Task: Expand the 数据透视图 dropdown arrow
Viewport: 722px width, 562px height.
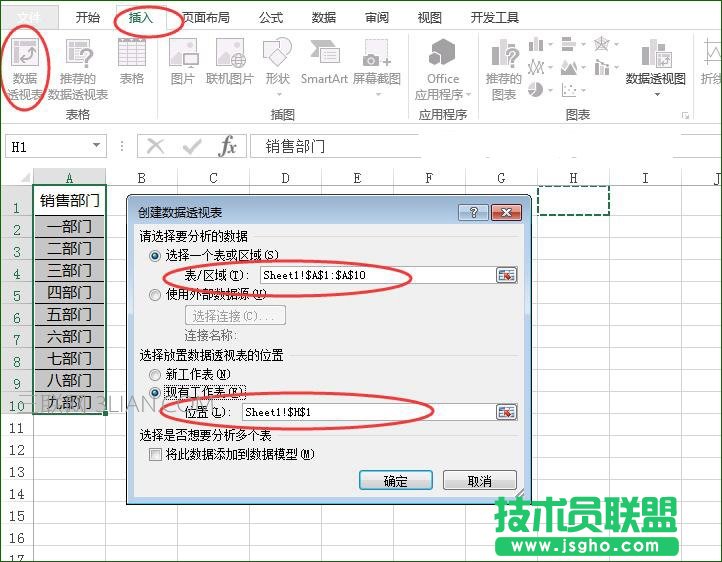Action: [657, 94]
